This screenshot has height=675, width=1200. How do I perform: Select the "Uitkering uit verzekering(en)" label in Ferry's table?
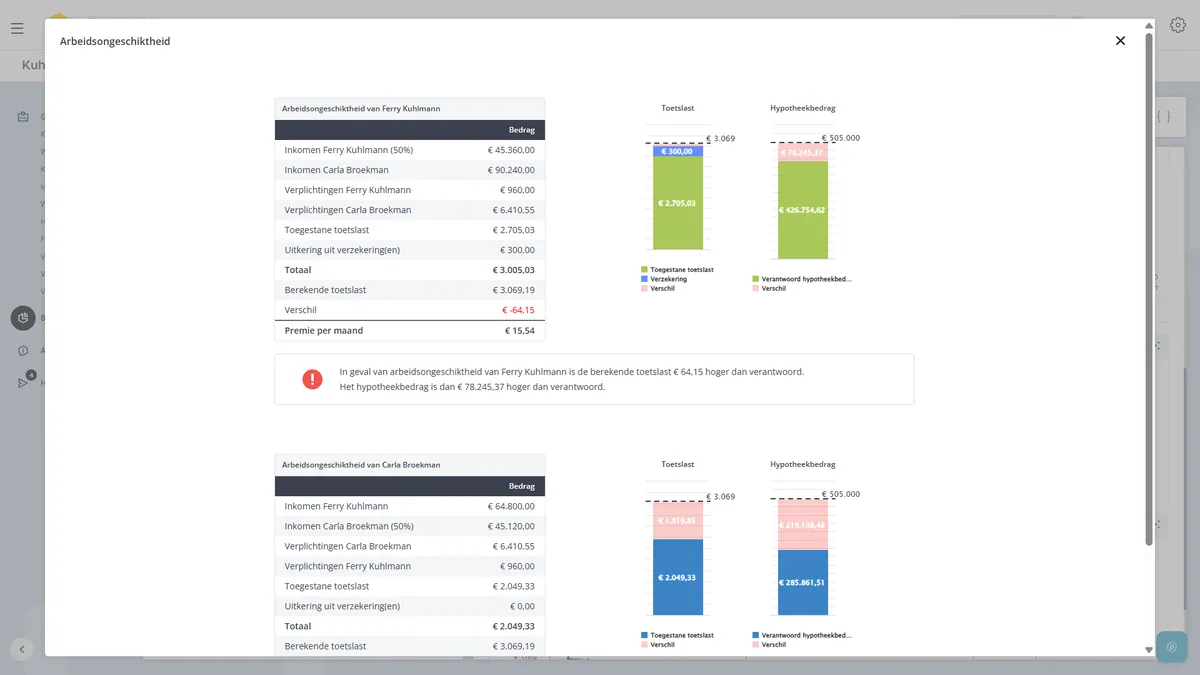(x=342, y=250)
